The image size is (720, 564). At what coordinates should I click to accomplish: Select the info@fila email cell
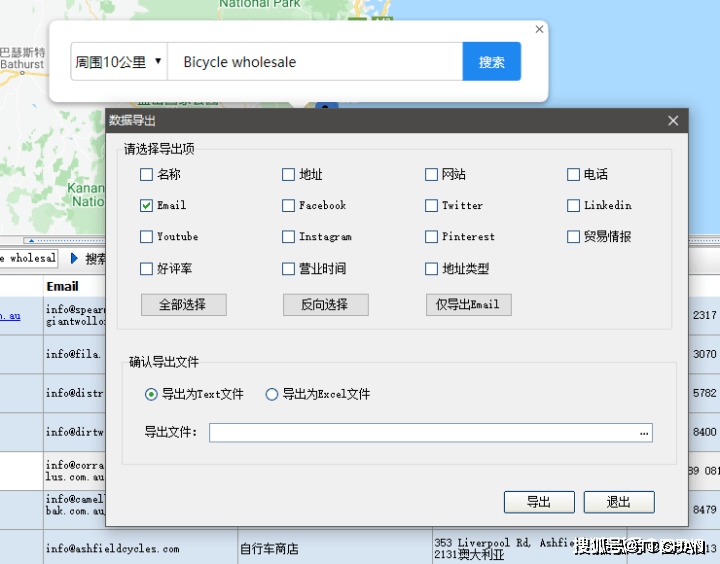click(74, 354)
